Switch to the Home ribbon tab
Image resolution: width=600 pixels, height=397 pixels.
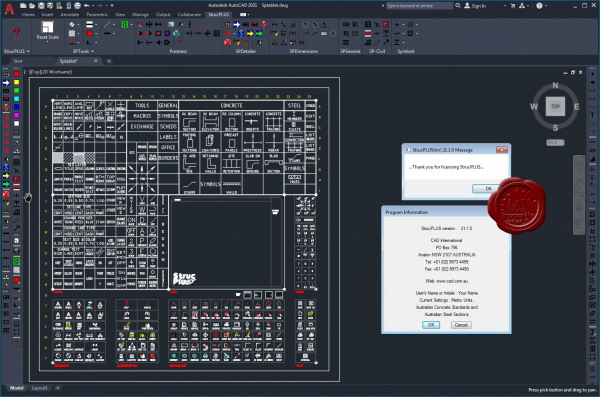28,15
